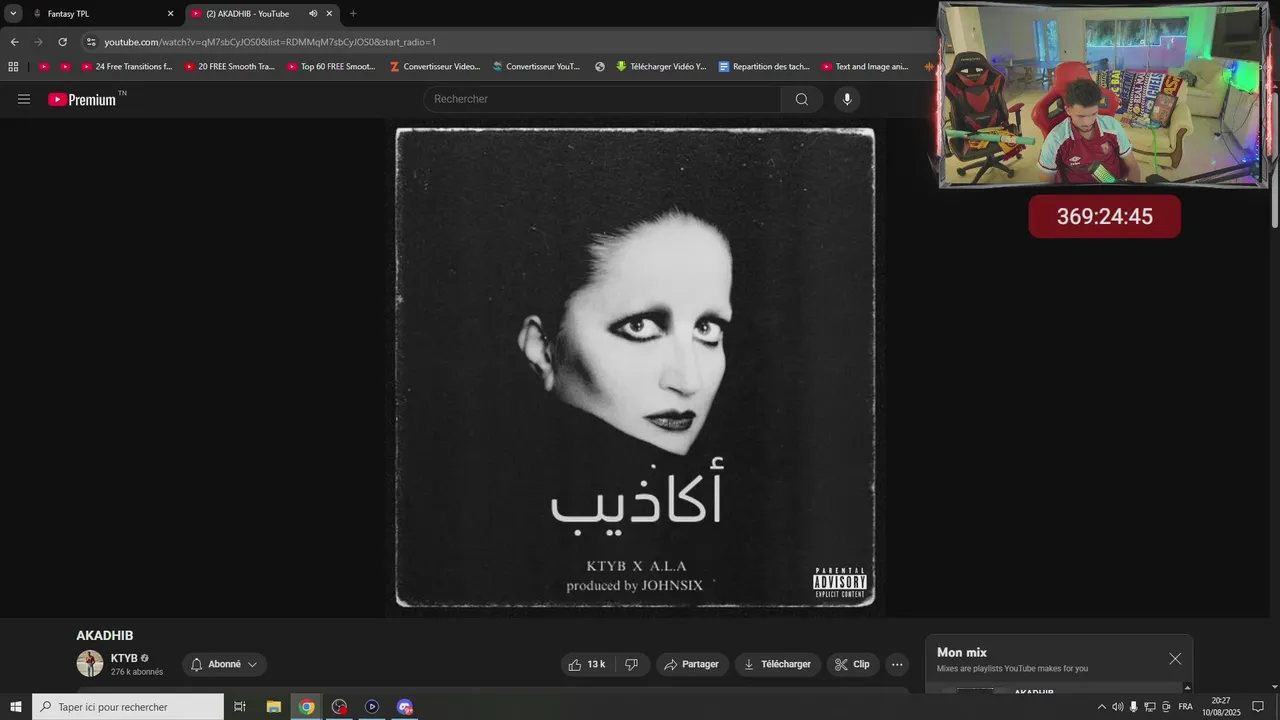1280x720 pixels.
Task: Select the youtube.com URL address bar
Action: (x=270, y=42)
